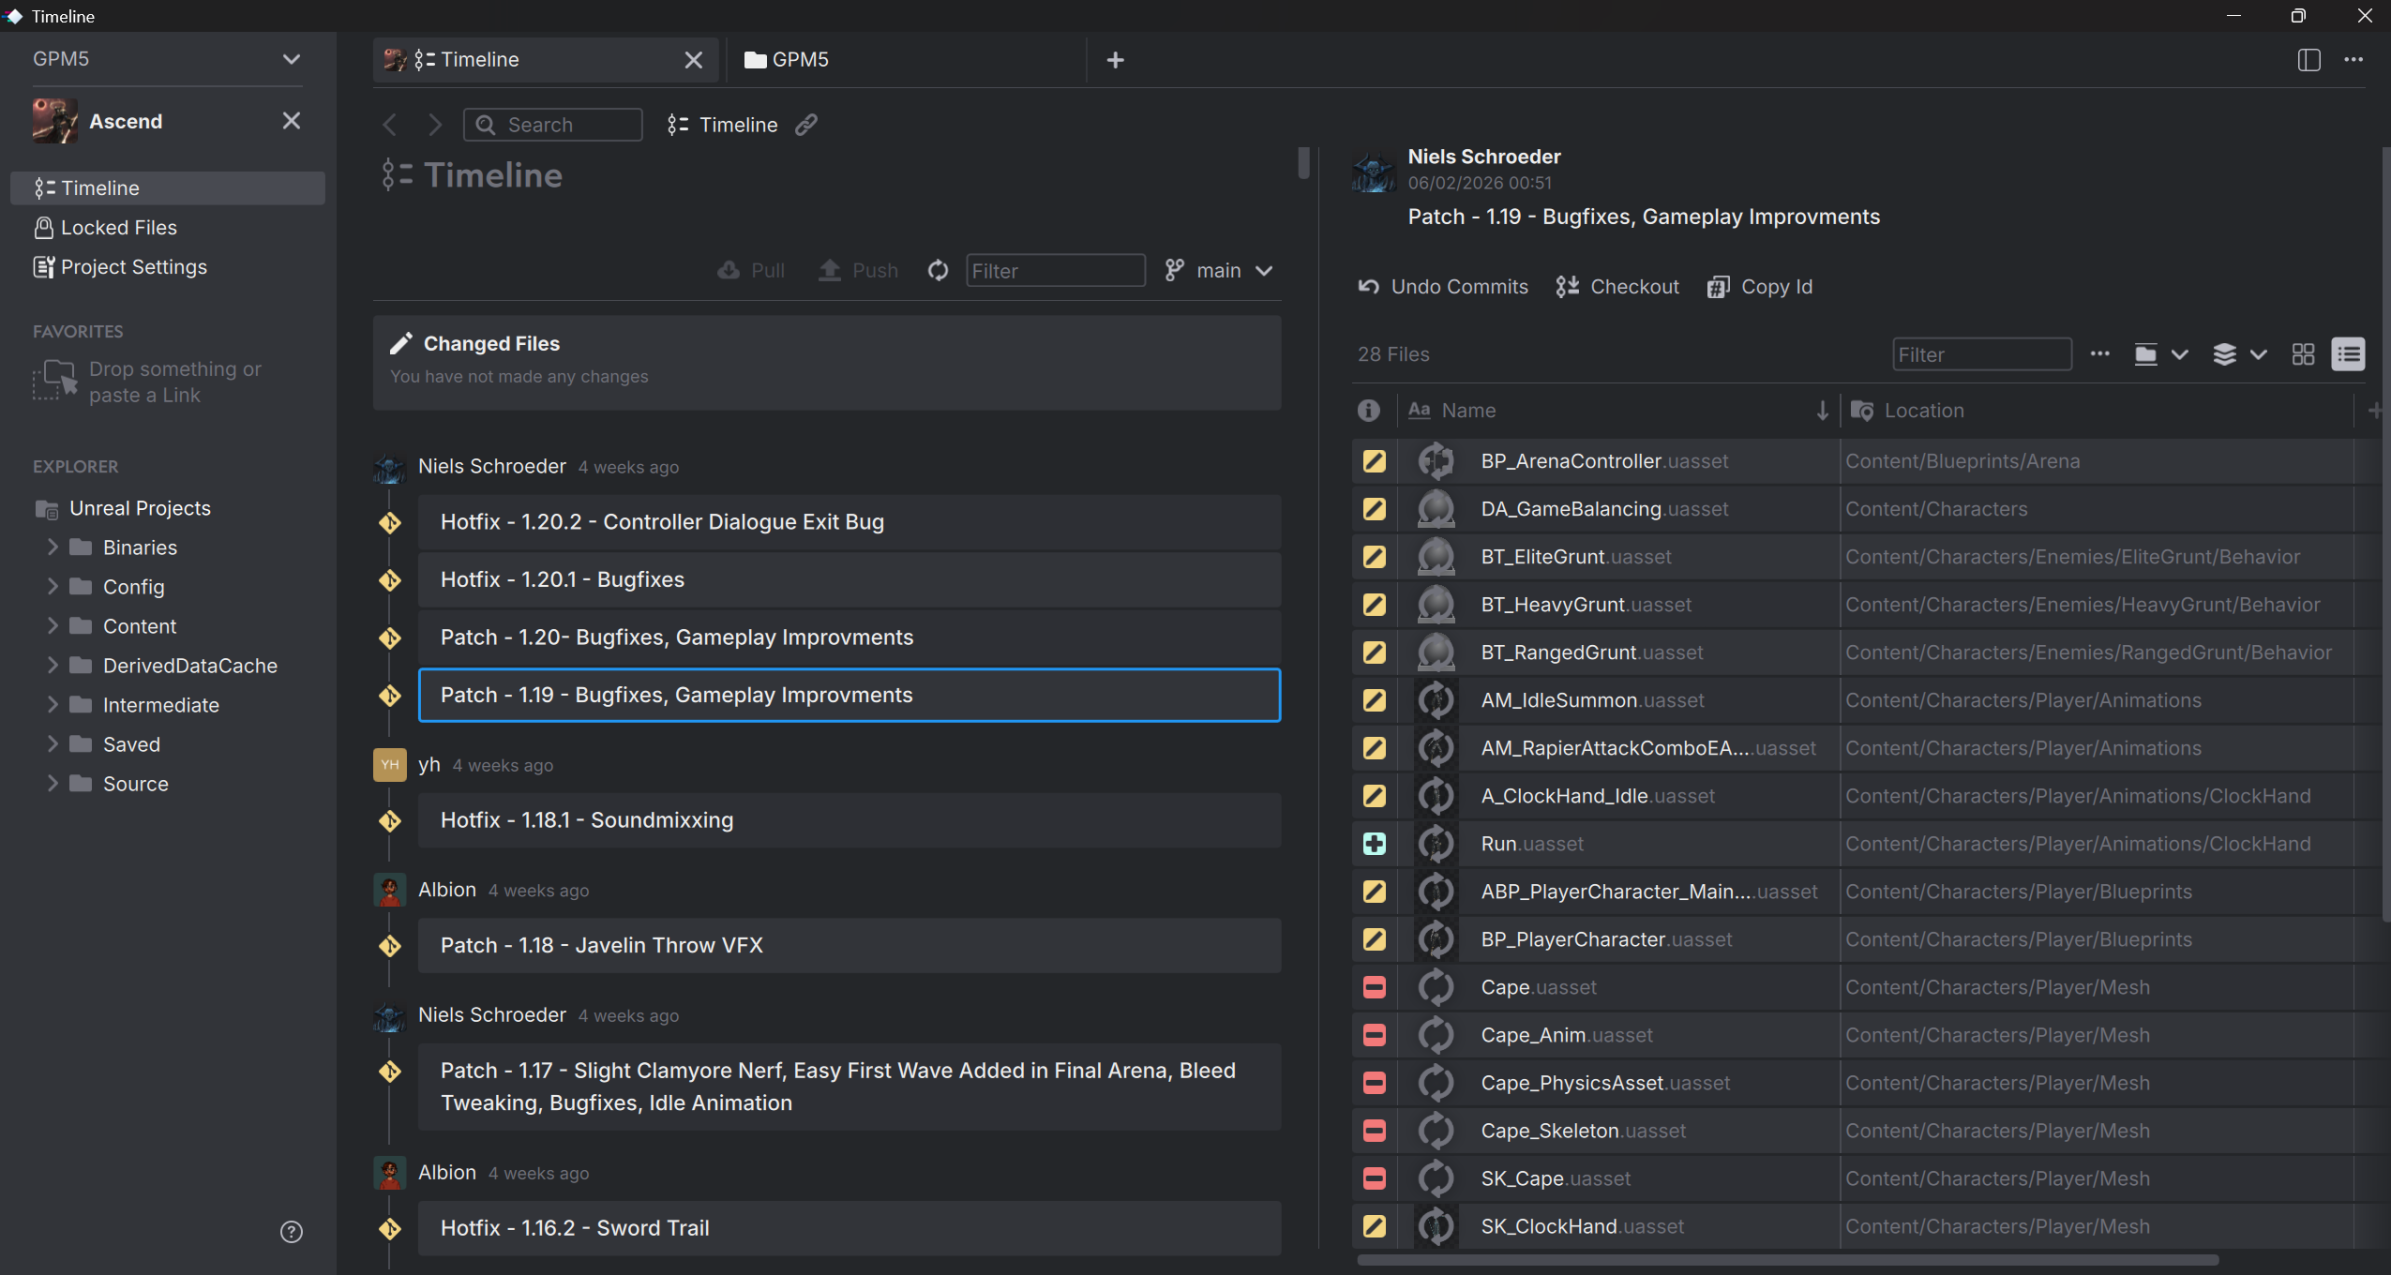Image resolution: width=2391 pixels, height=1275 pixels.
Task: Open the main branch dropdown
Action: [x=1220, y=270]
